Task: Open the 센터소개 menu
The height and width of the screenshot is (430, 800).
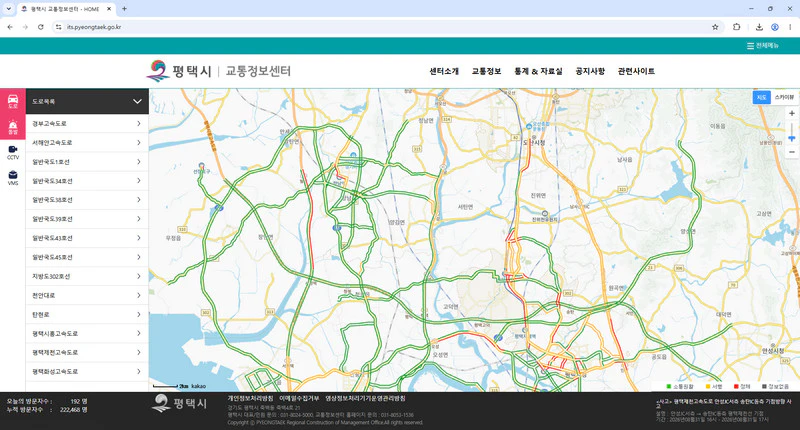Action: point(444,71)
